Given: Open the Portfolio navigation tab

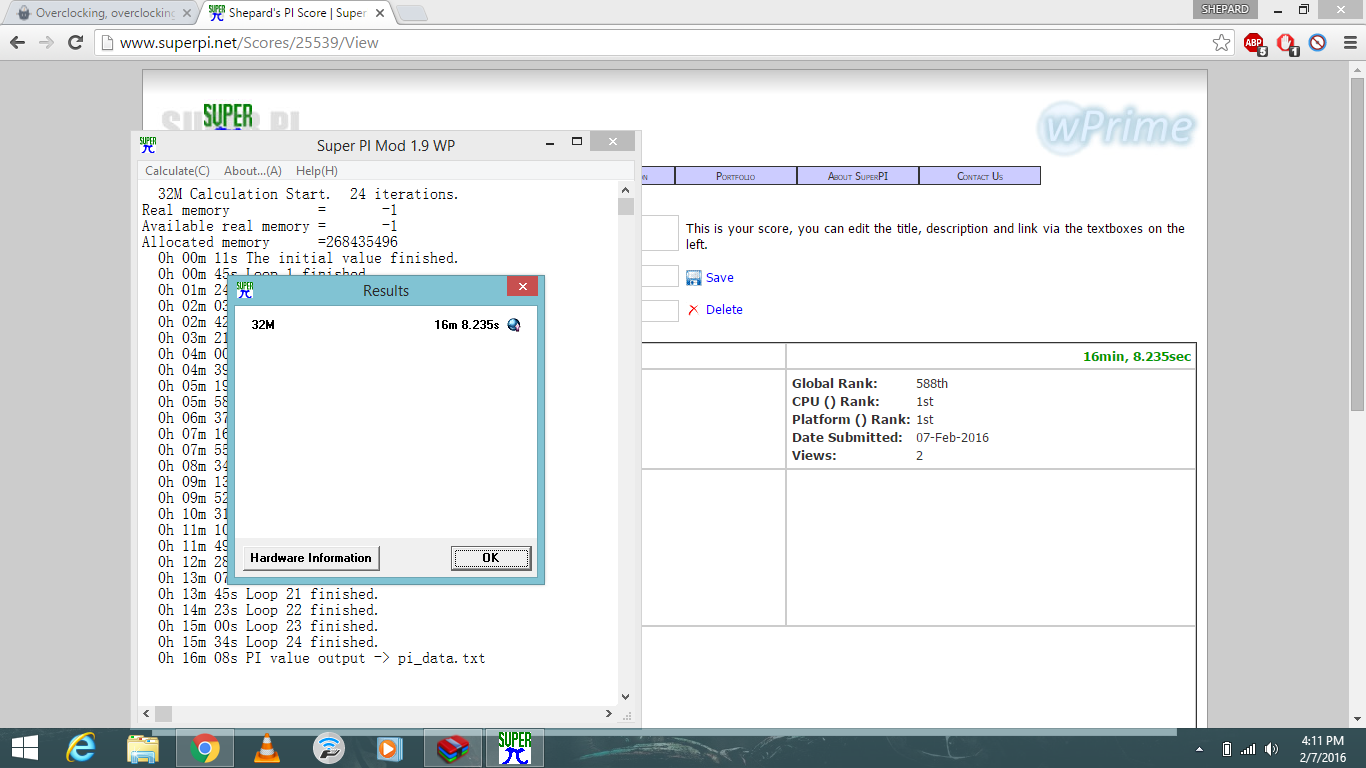Looking at the screenshot, I should 735,176.
